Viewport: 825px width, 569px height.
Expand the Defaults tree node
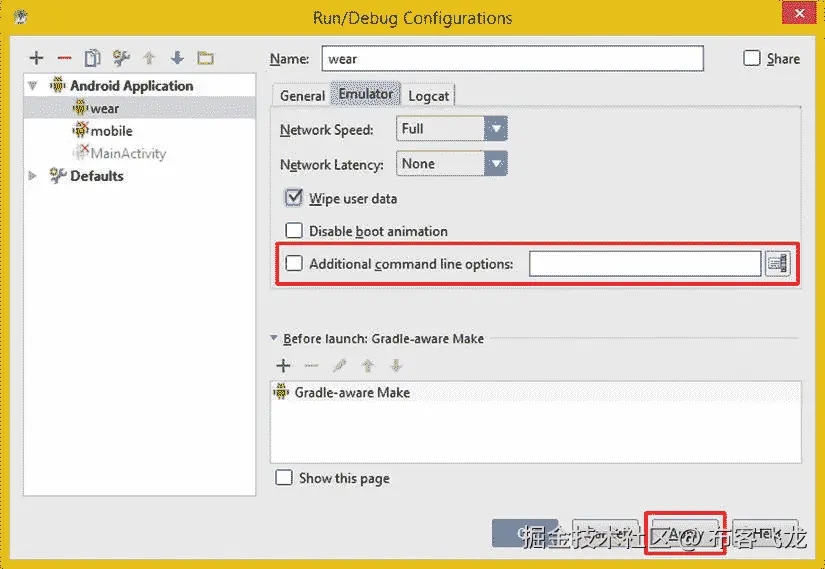33,176
